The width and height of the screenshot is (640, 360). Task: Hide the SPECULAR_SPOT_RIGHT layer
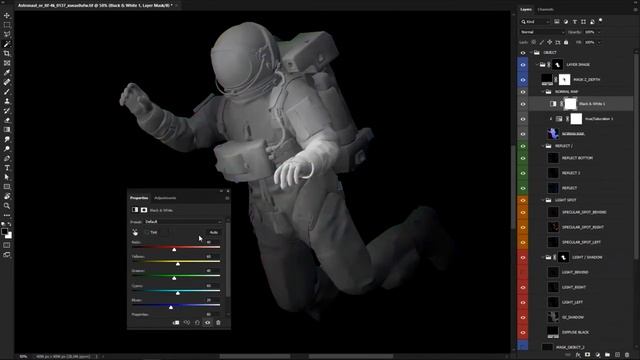tap(523, 228)
